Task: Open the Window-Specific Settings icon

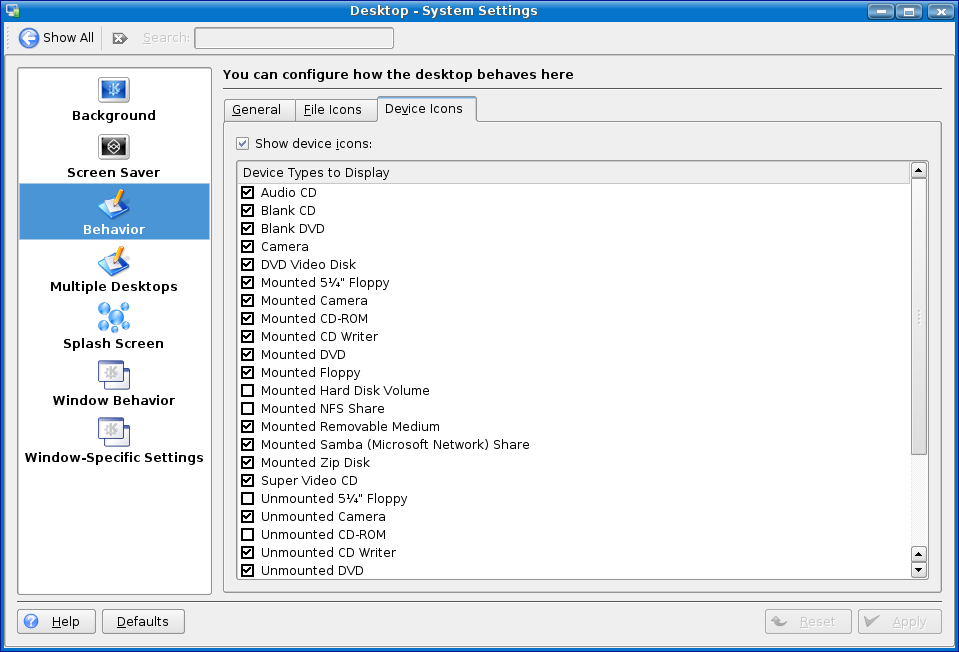Action: [x=113, y=433]
